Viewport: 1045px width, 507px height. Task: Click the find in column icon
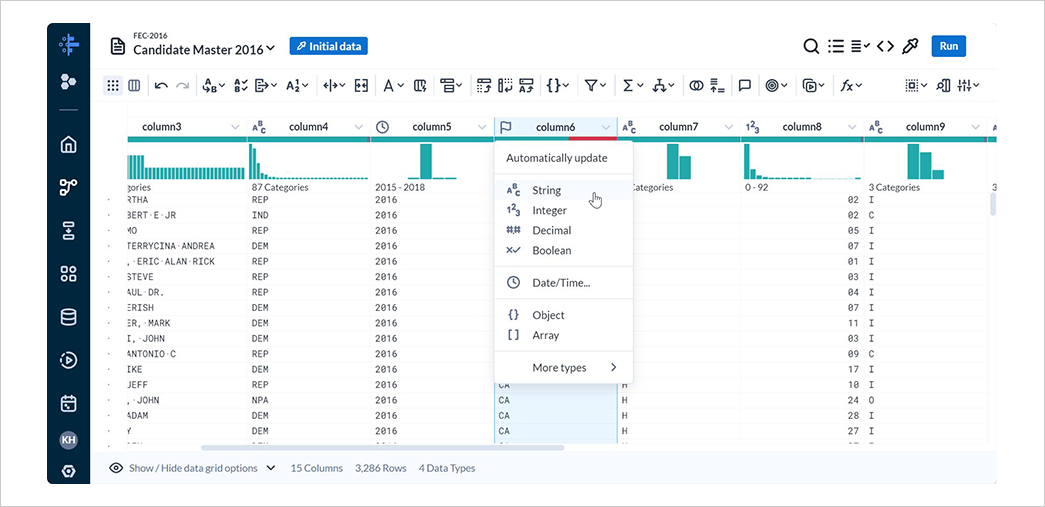(943, 85)
